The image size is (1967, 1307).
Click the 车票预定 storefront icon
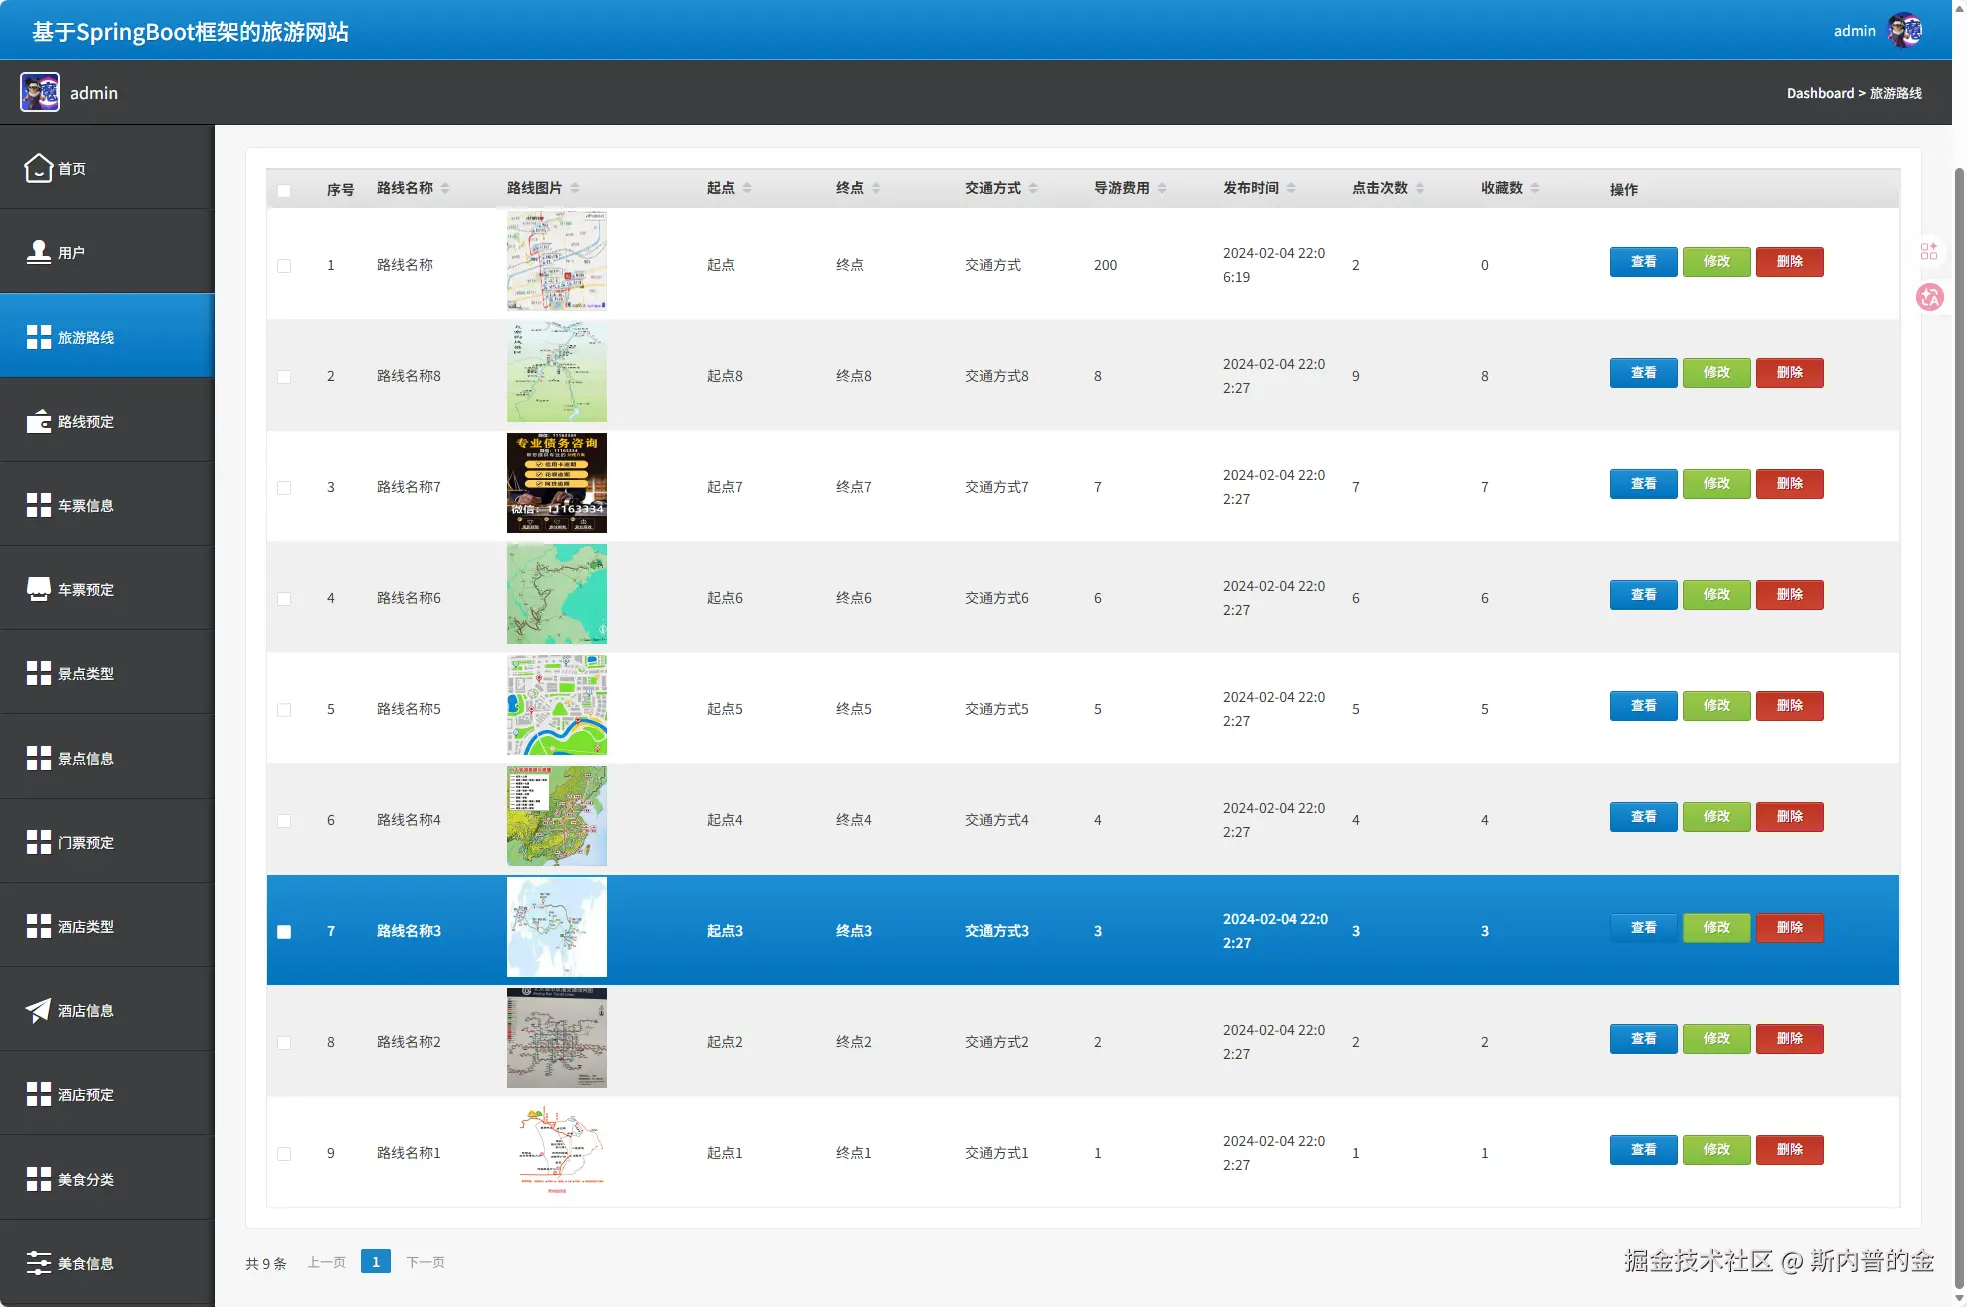pos(38,589)
